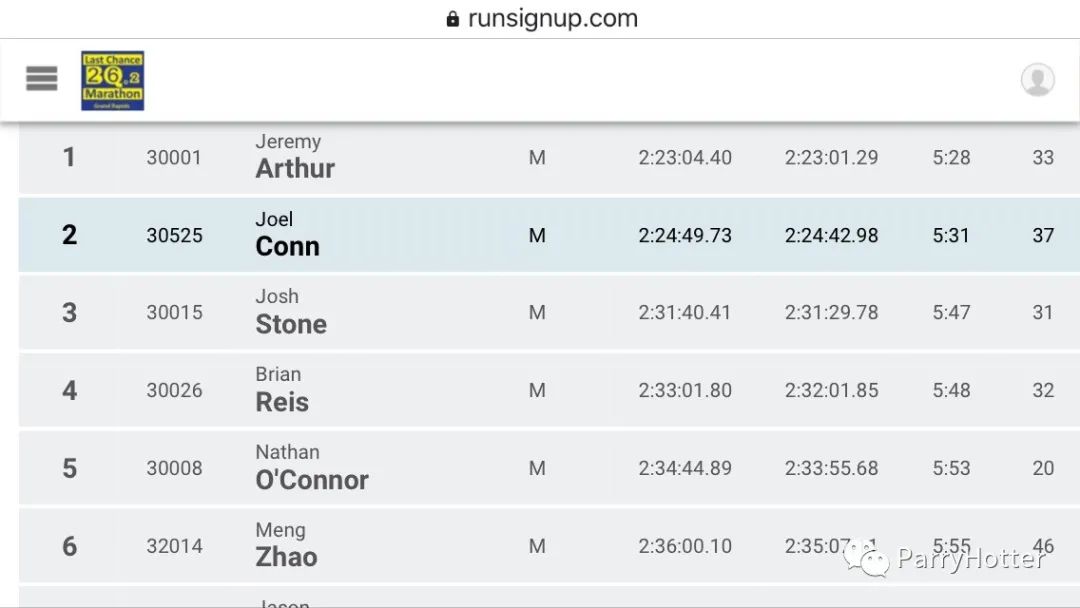1080x608 pixels.
Task: Click the Last Chance Marathon logo
Action: [112, 81]
